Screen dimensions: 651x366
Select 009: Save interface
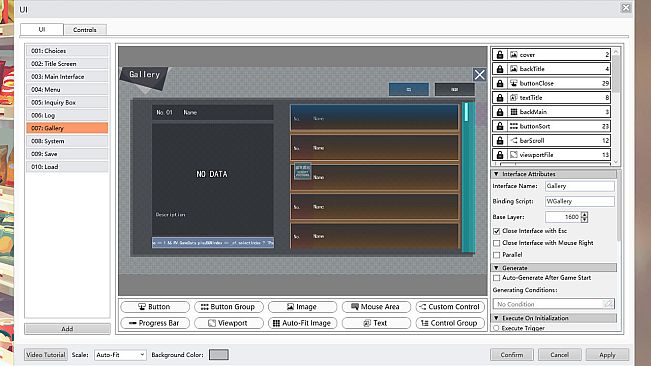click(67, 154)
